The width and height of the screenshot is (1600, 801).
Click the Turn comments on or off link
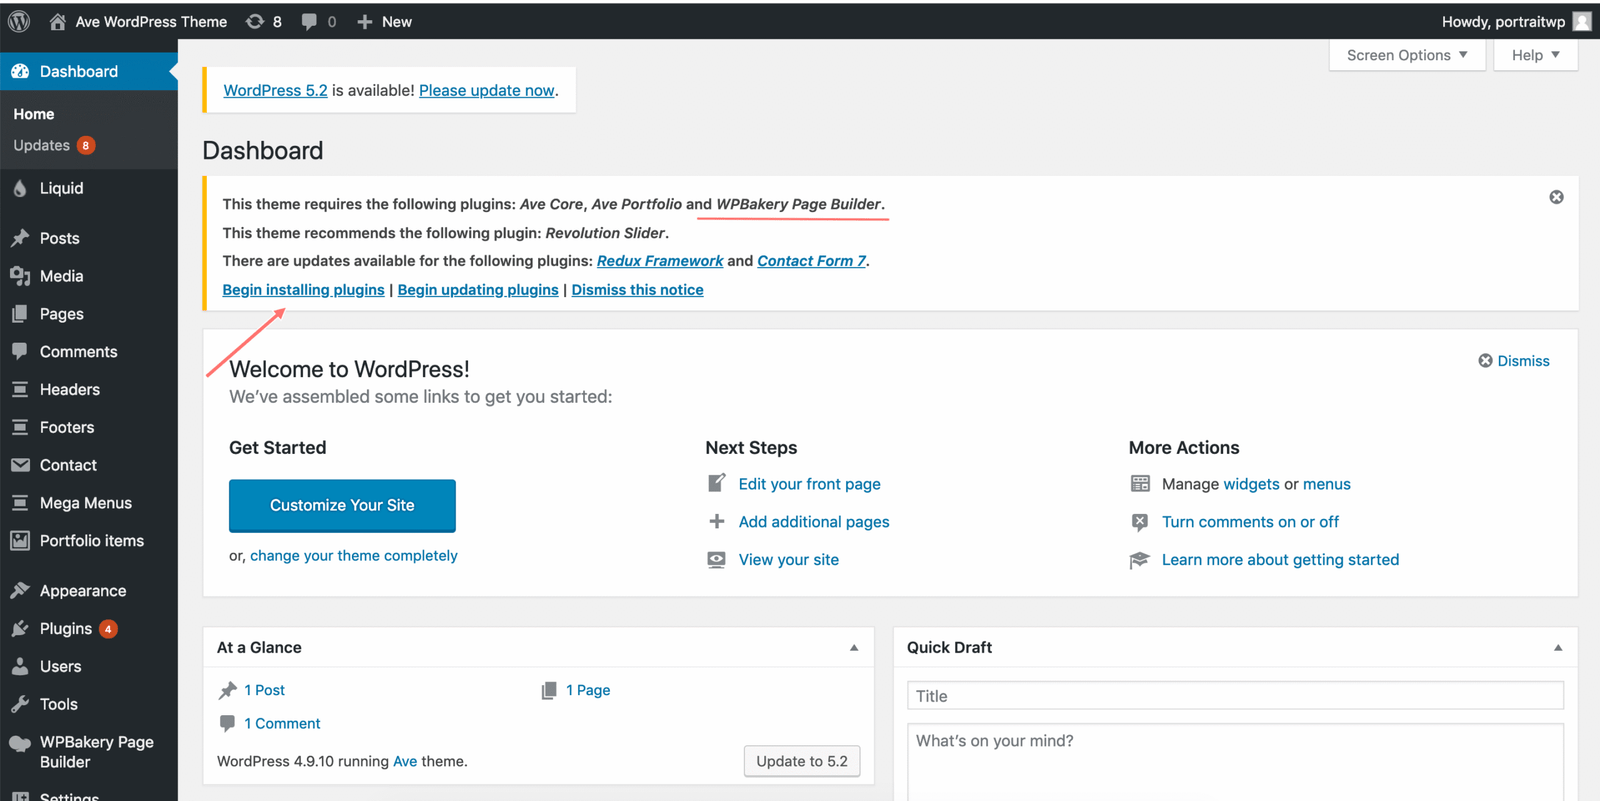point(1250,522)
